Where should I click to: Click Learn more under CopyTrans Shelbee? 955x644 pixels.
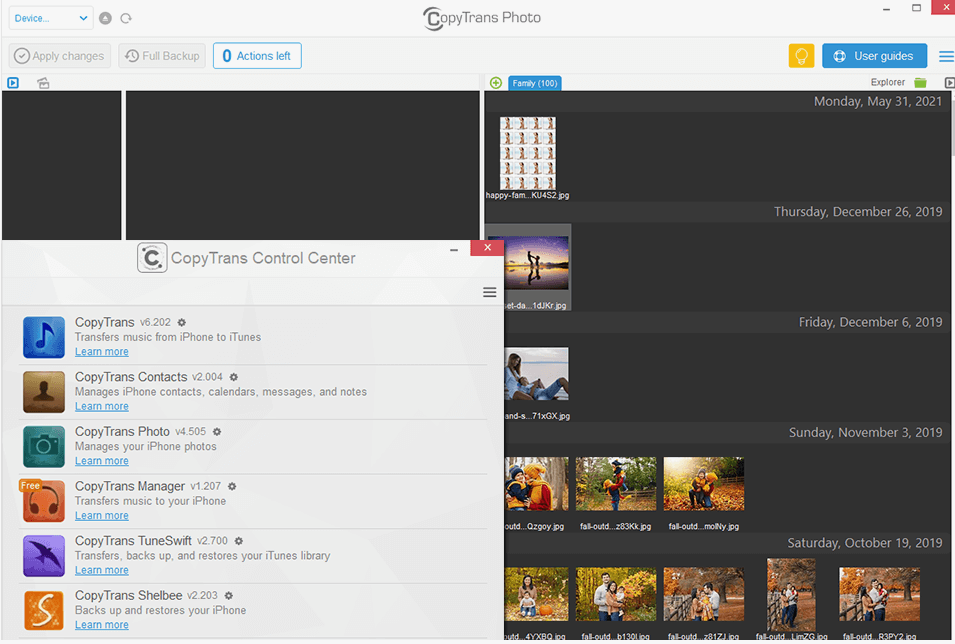[102, 625]
